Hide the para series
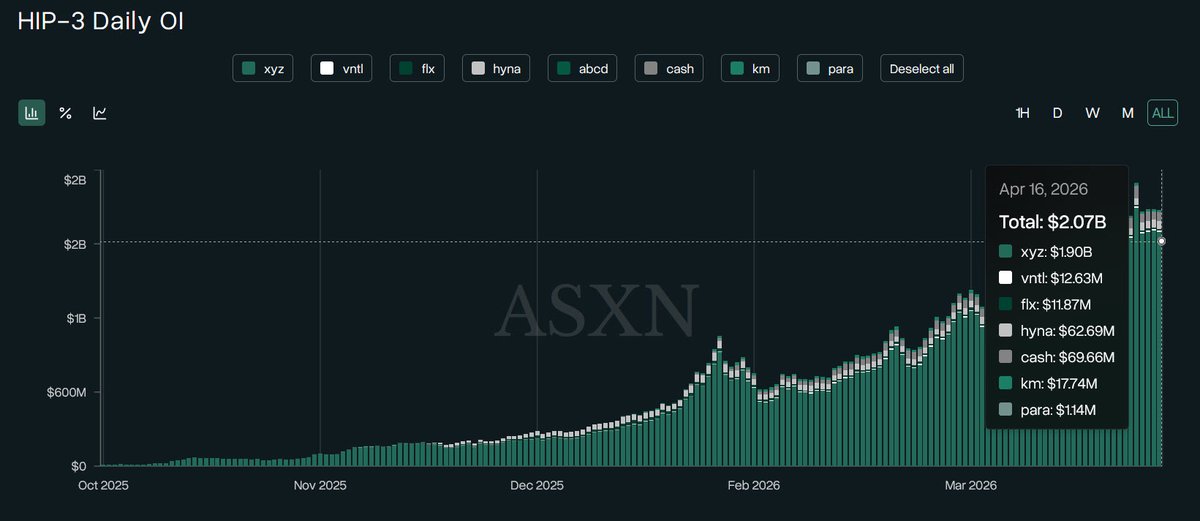1200x521 pixels. click(830, 69)
